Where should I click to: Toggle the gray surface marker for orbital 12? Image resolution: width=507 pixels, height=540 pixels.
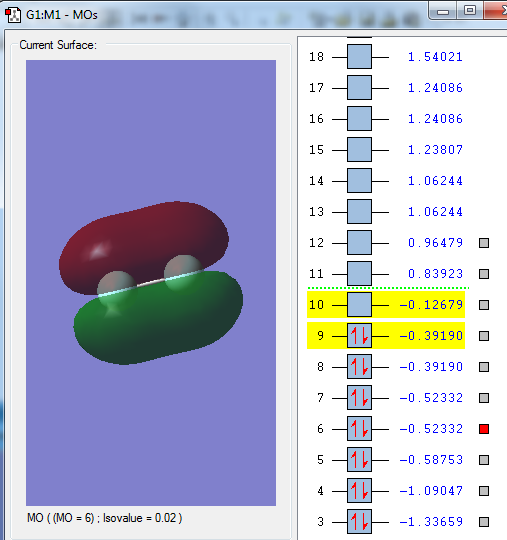[484, 243]
